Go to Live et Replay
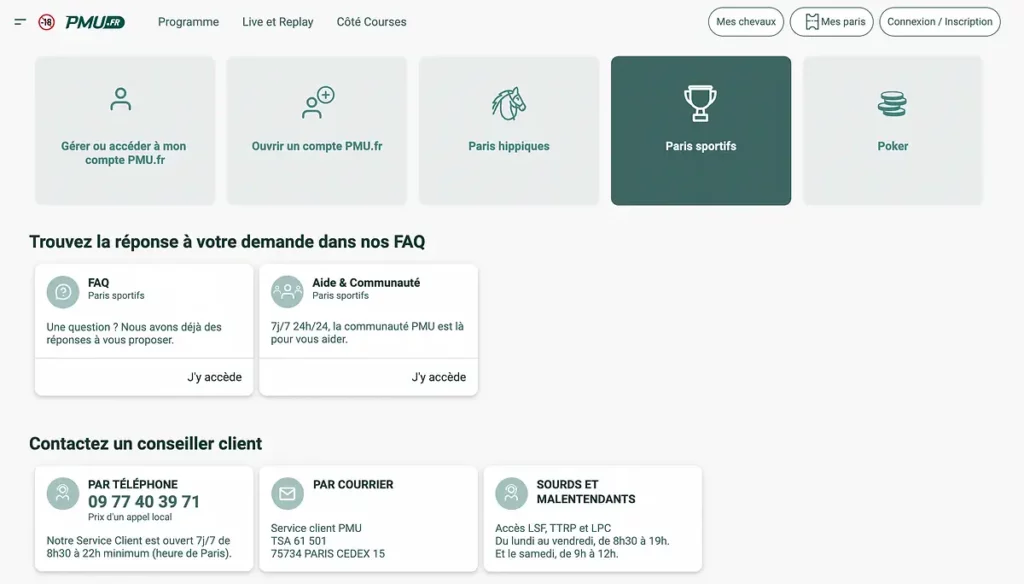The width and height of the screenshot is (1024, 584). [x=277, y=22]
